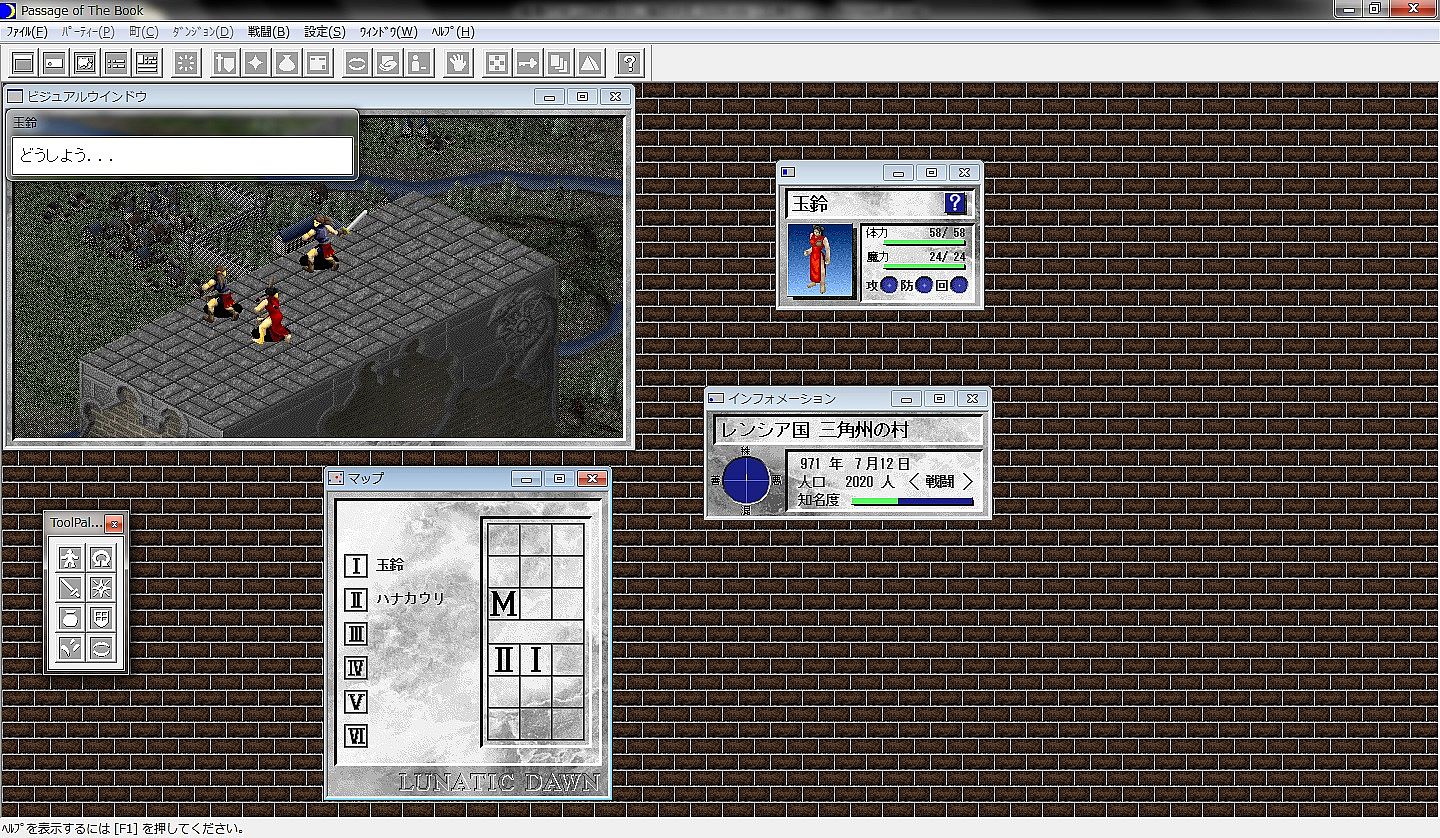Click the lips talk toolbar icon
Viewport: 1440px width, 838px height.
pyautogui.click(x=357, y=63)
